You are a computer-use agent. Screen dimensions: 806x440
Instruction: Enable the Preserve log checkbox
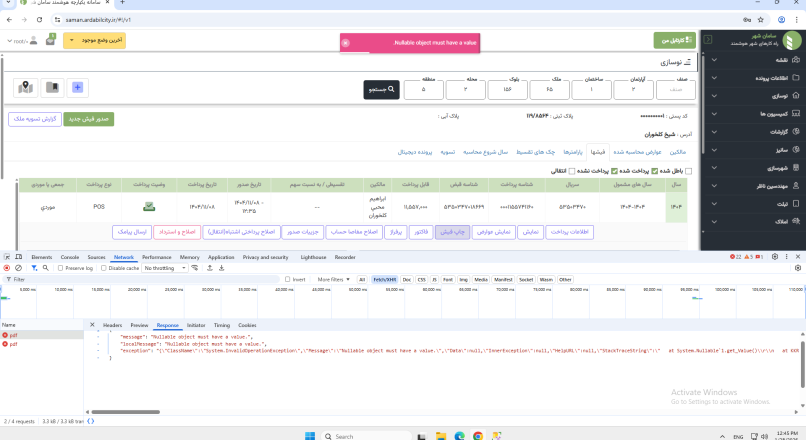[61, 268]
